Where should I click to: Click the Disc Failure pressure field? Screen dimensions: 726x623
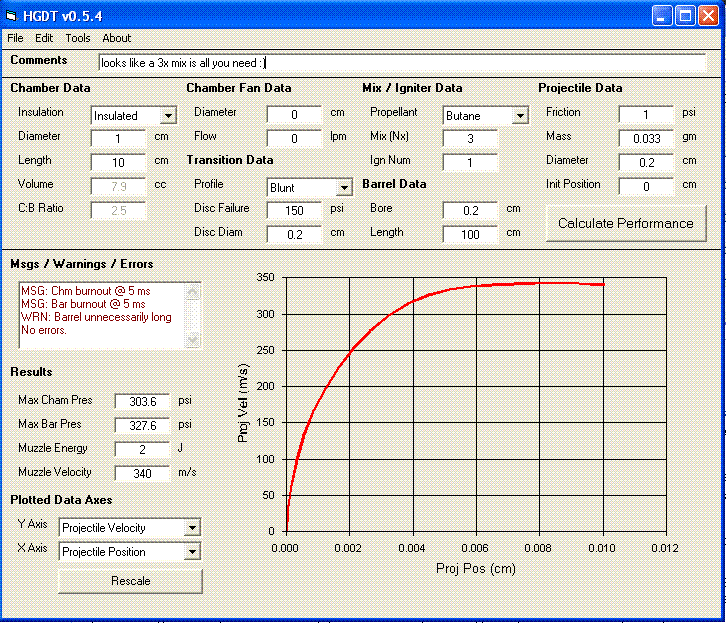click(294, 210)
